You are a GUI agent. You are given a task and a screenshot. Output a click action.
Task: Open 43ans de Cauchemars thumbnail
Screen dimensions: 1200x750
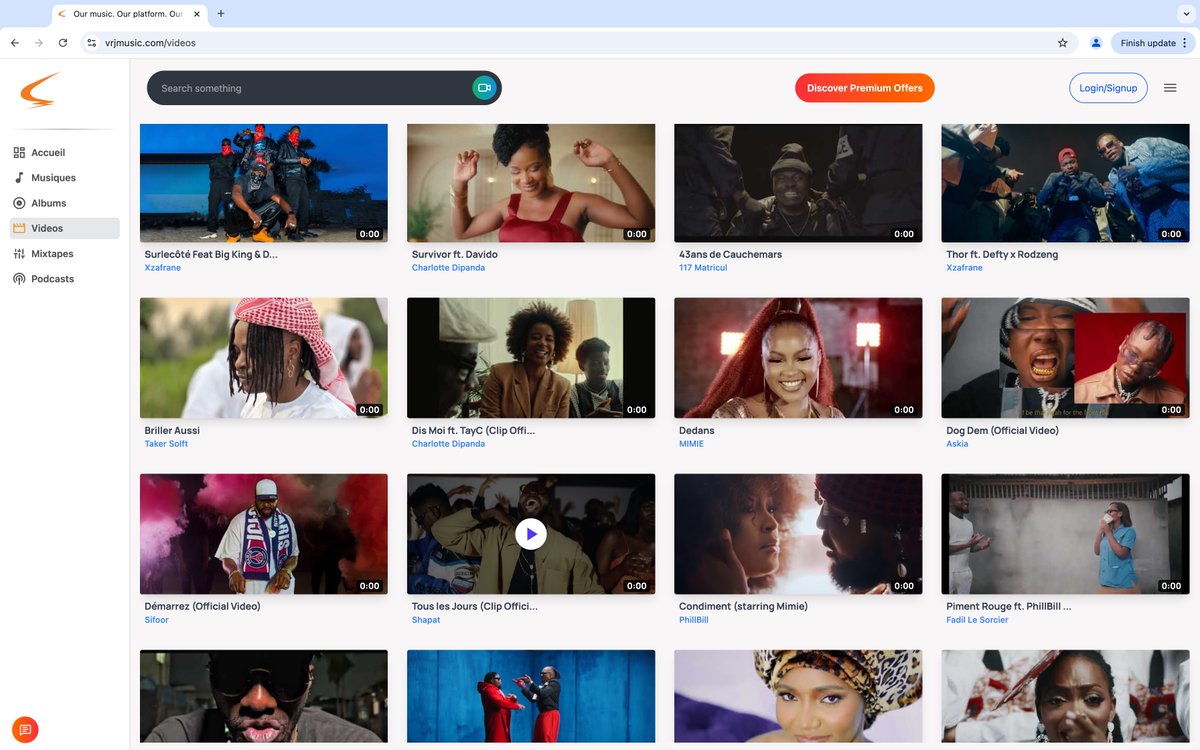(799, 183)
